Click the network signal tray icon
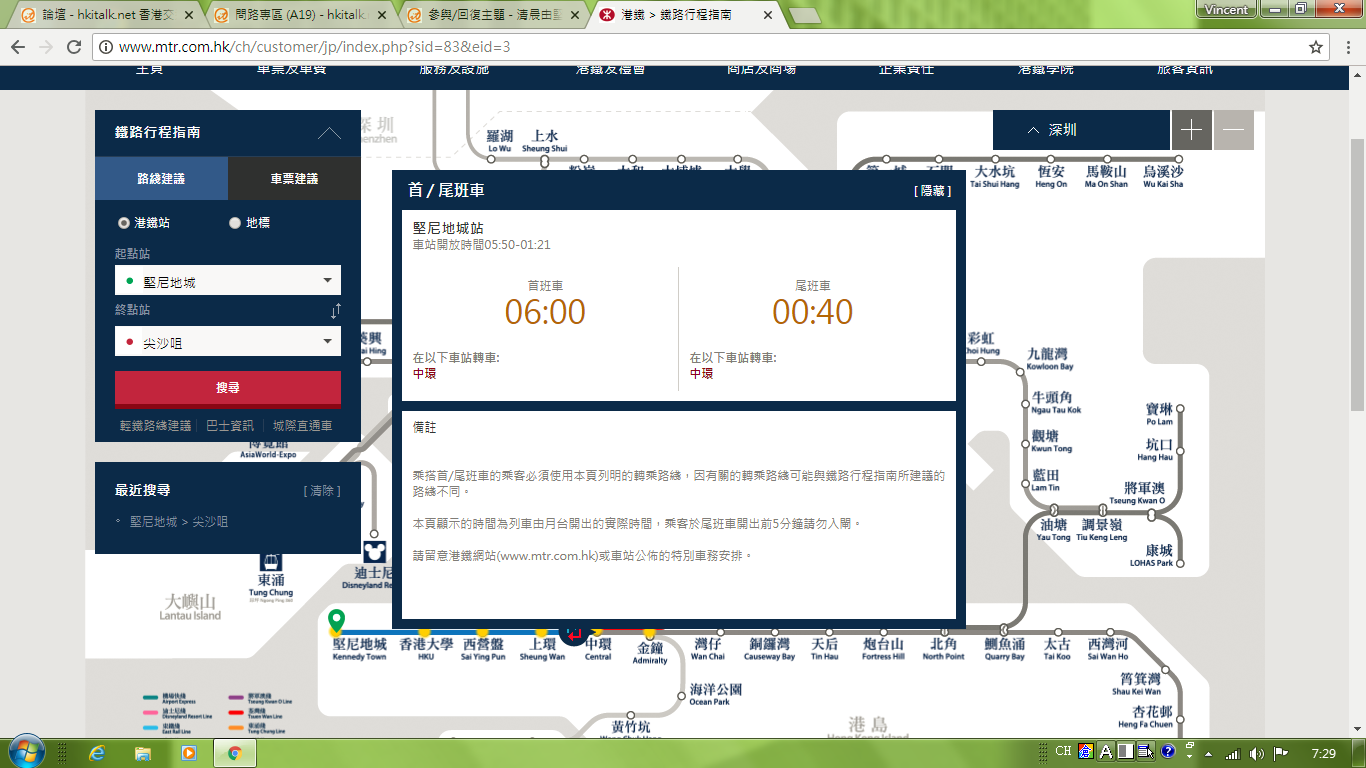 click(x=1233, y=753)
